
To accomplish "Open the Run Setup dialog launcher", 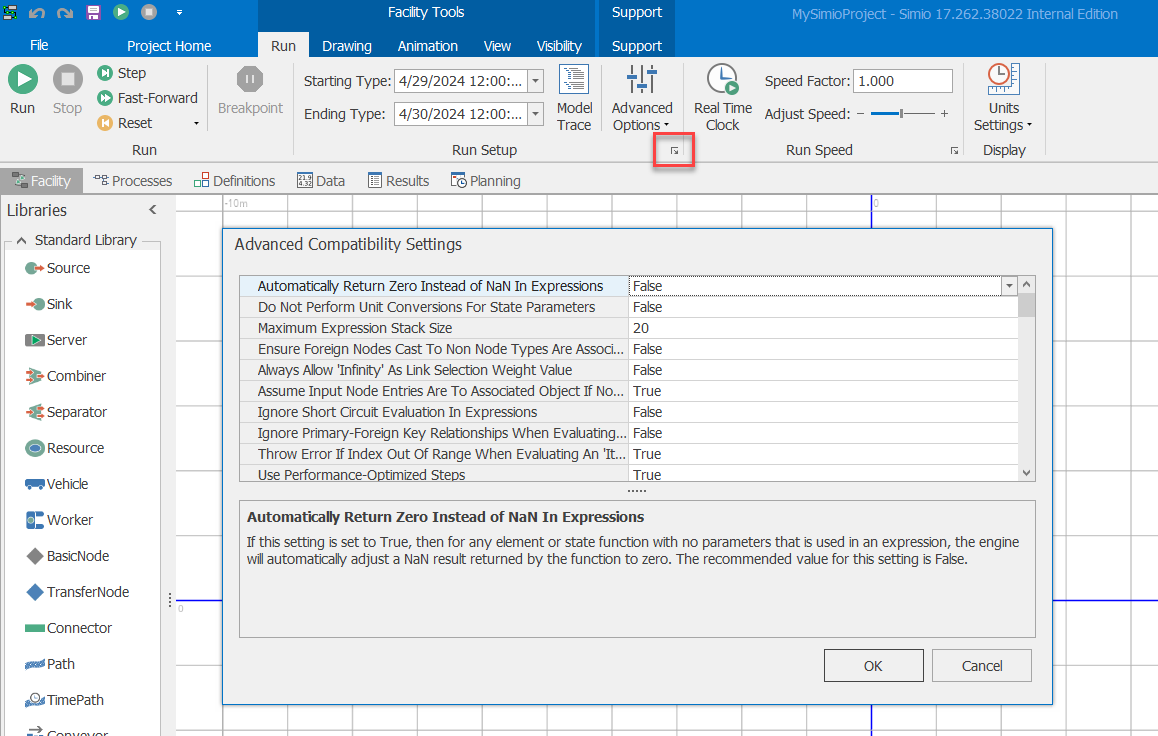I will (x=674, y=151).
